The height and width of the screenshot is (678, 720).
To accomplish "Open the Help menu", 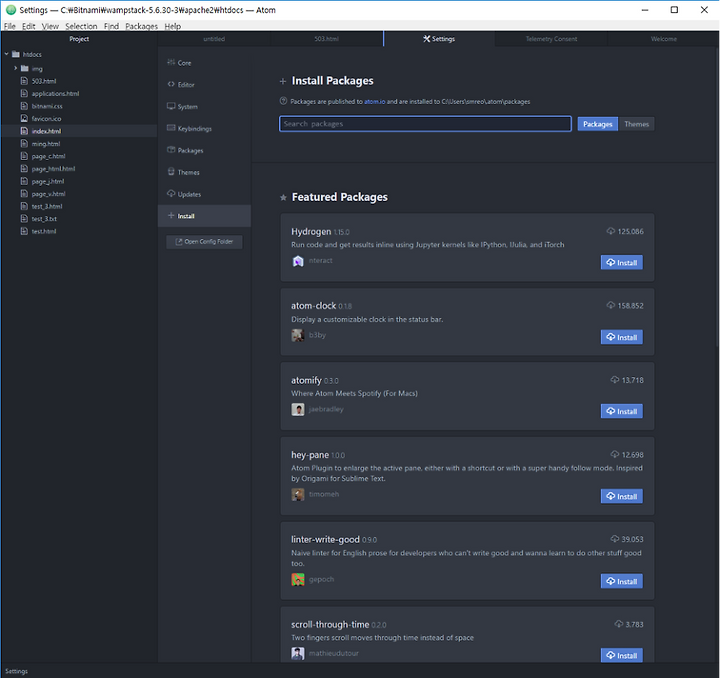I will click(173, 26).
